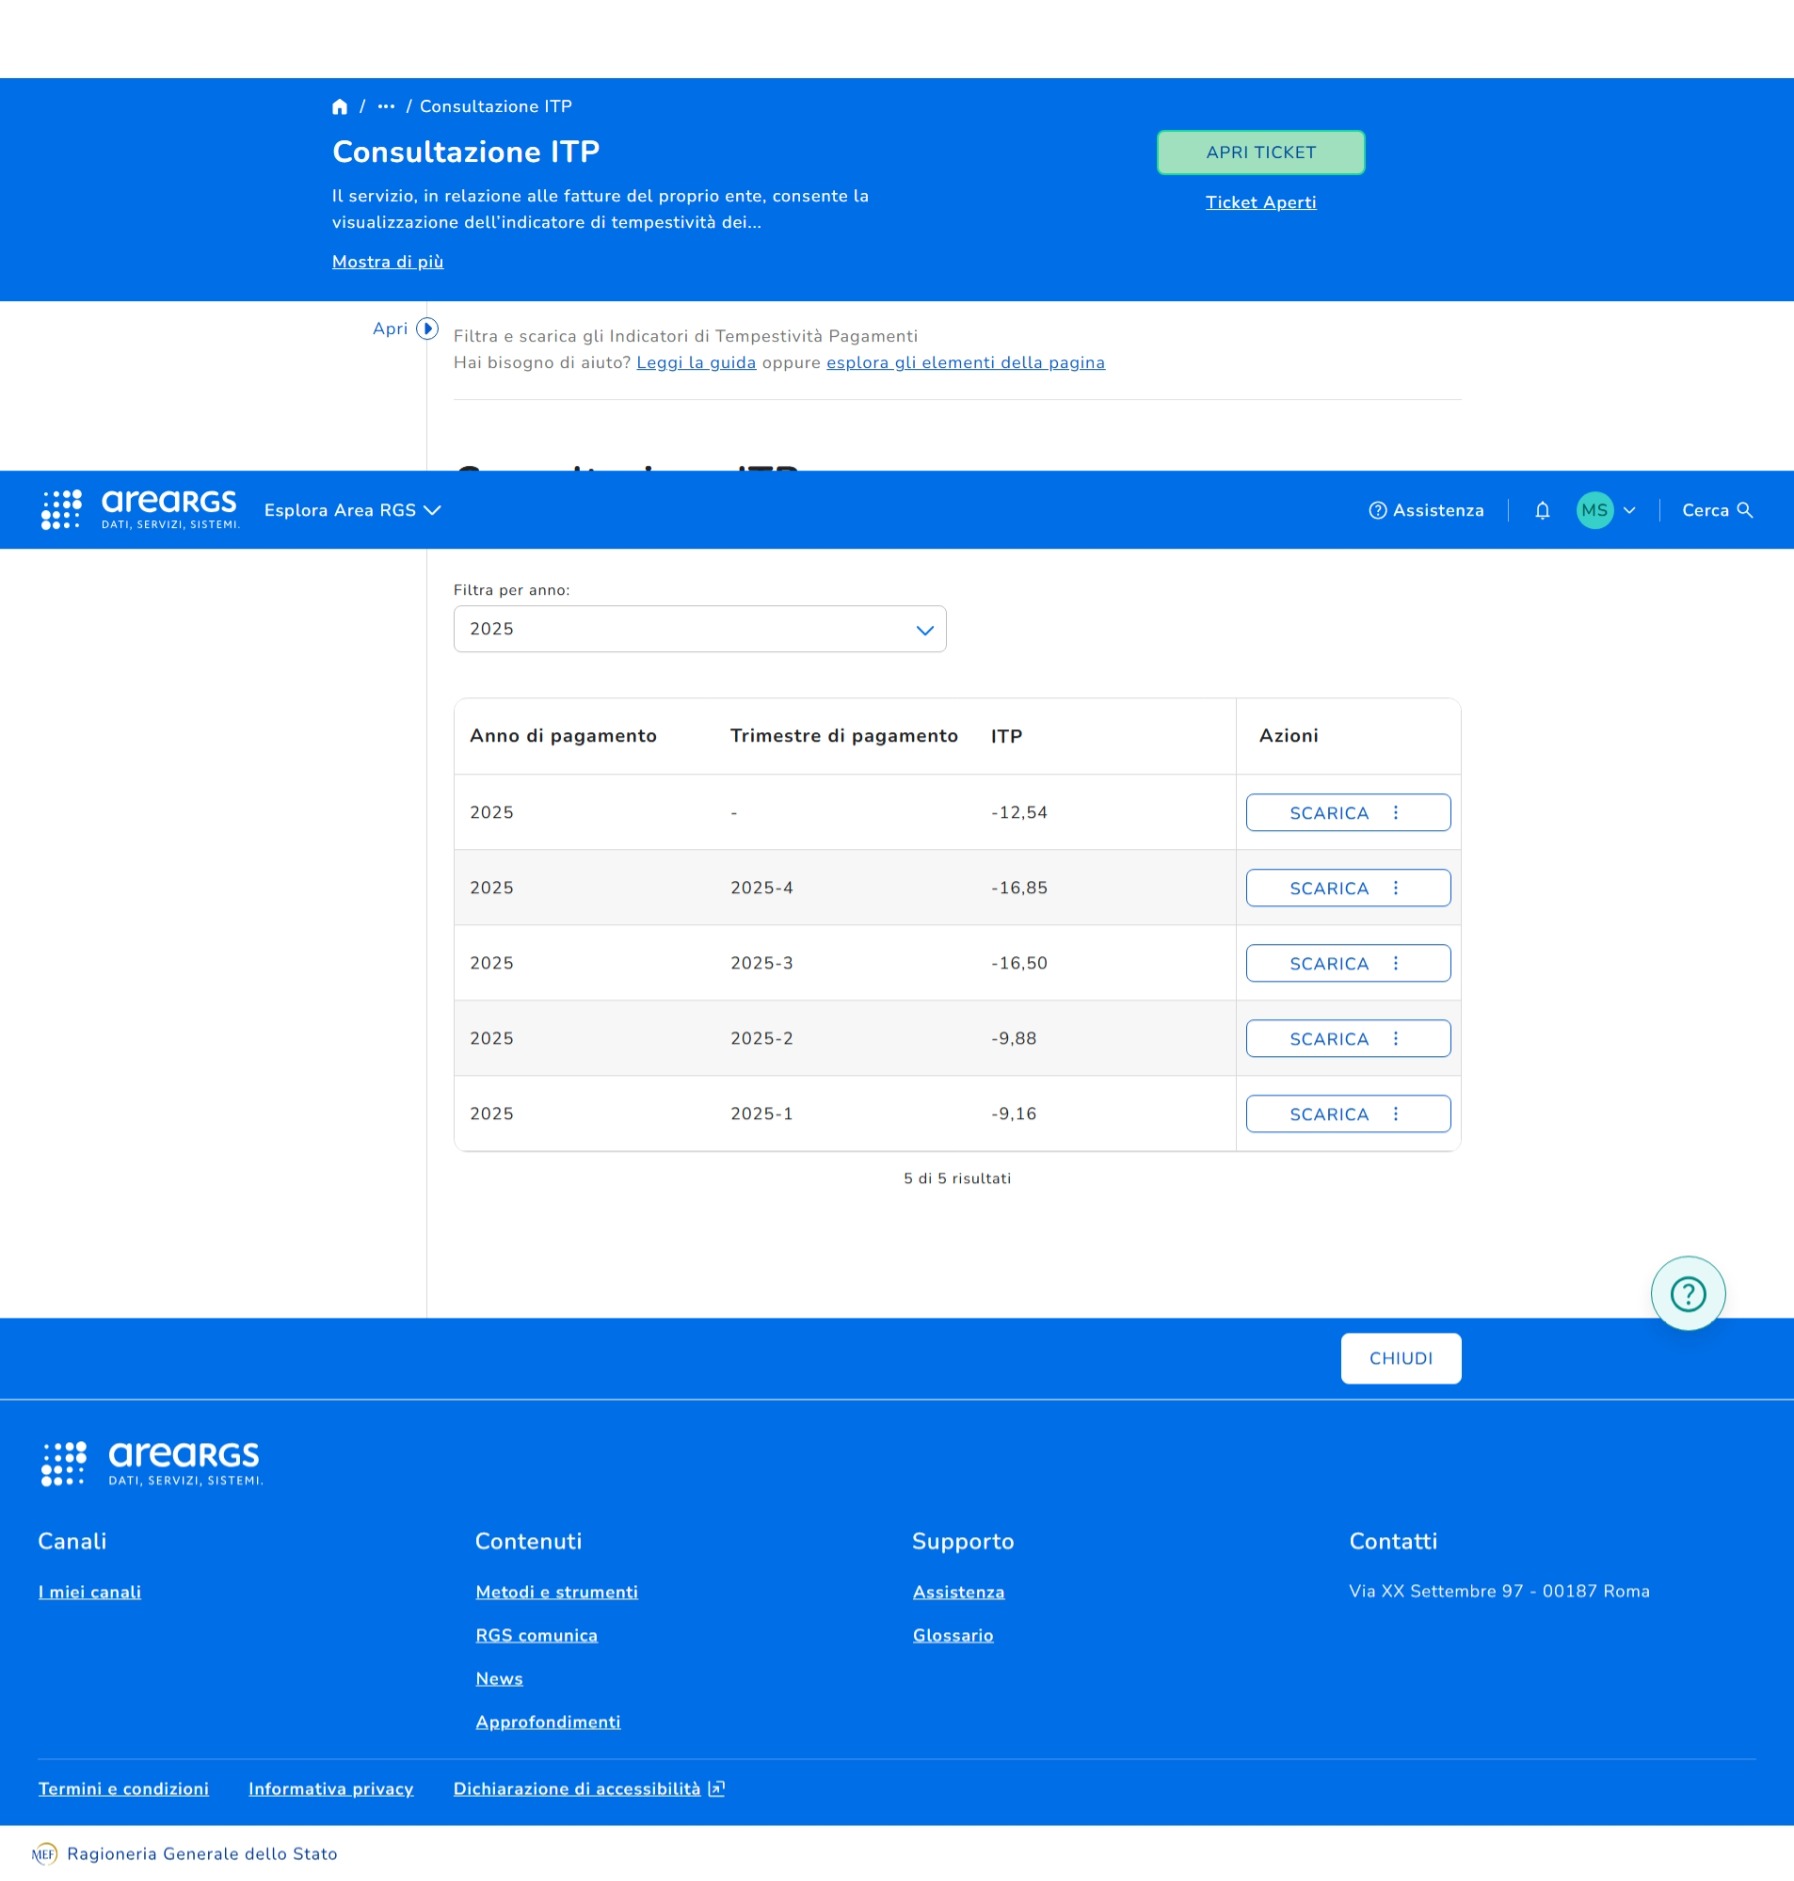The width and height of the screenshot is (1794, 1881).
Task: Open Assistenza in the top navigation
Action: pyautogui.click(x=1426, y=511)
